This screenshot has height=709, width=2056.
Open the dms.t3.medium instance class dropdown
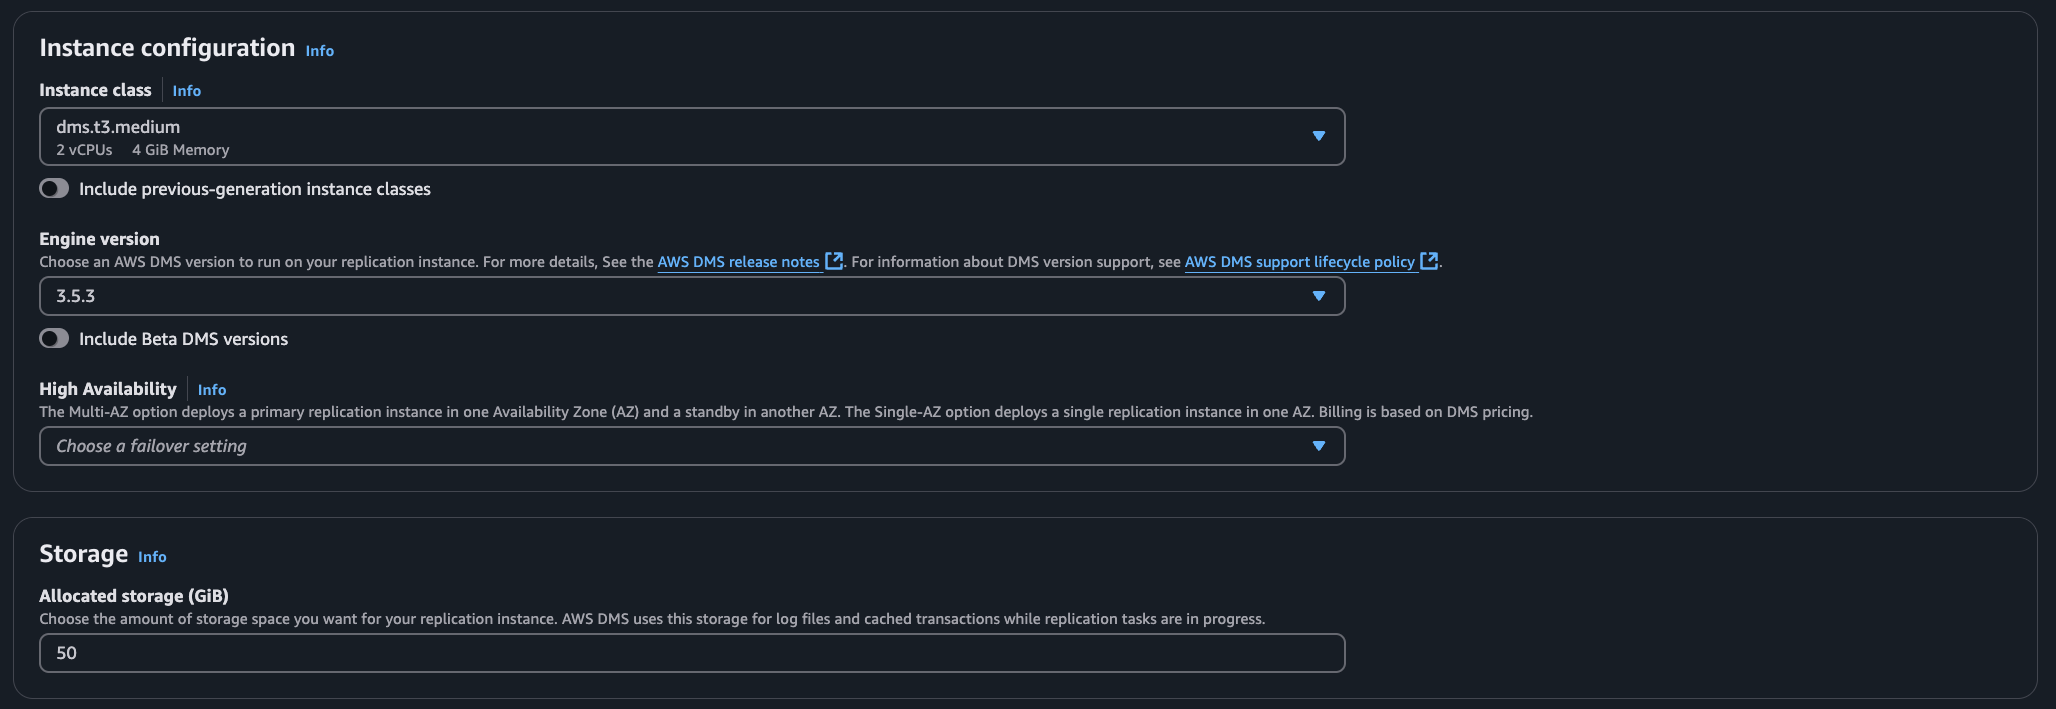pos(680,136)
